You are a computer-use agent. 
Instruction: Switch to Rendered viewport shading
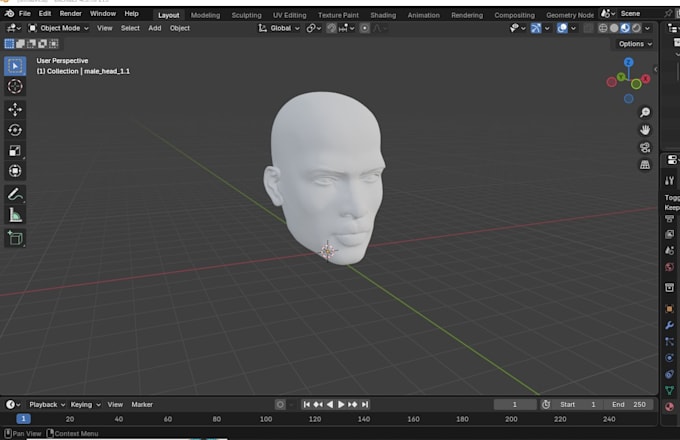click(x=636, y=28)
